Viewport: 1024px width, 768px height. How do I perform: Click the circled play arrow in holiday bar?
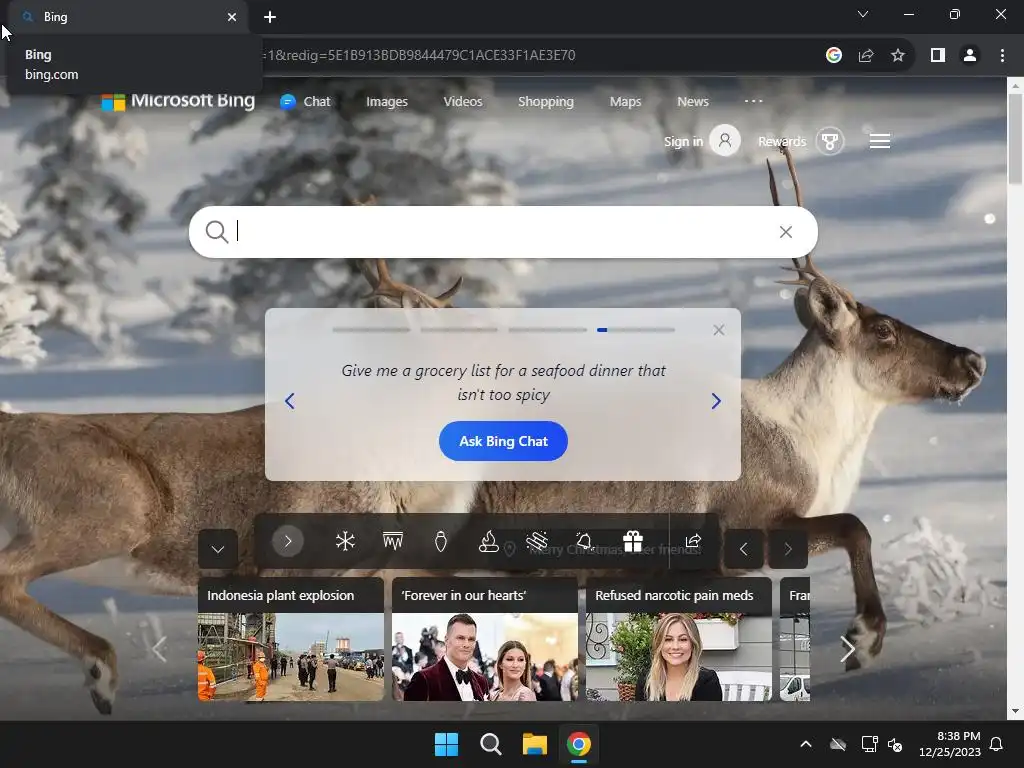coord(287,541)
